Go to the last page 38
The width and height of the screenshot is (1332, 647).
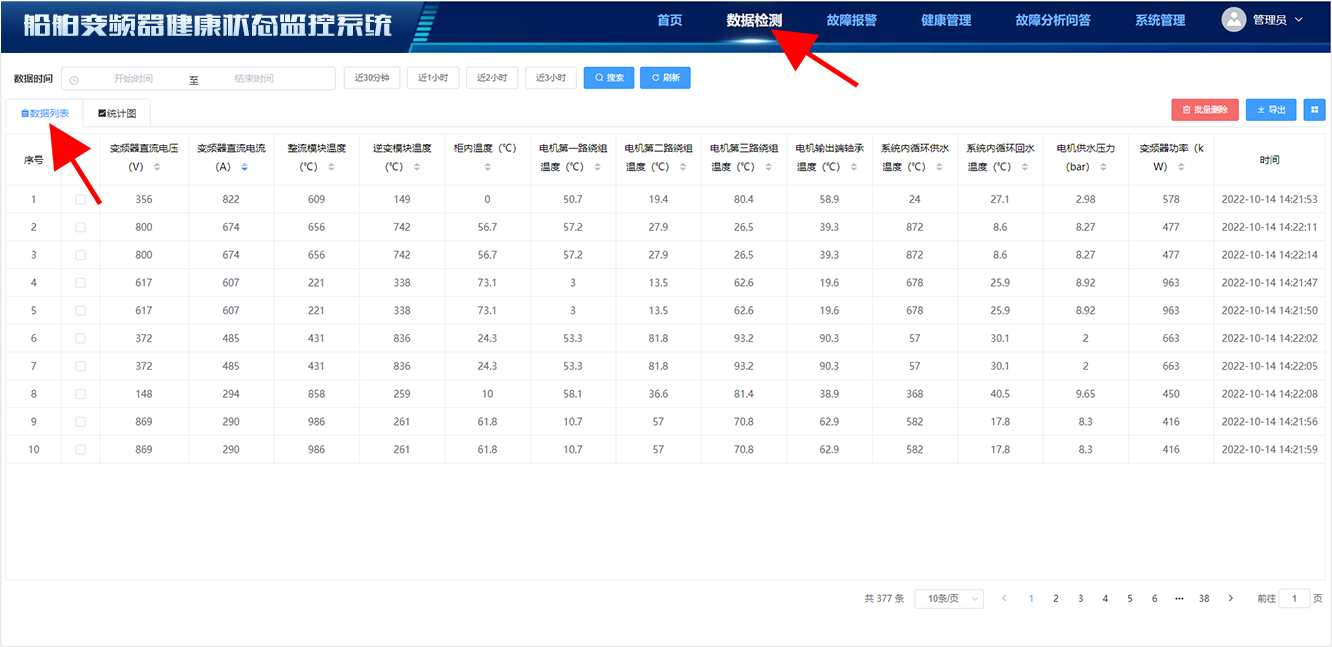coord(1204,598)
